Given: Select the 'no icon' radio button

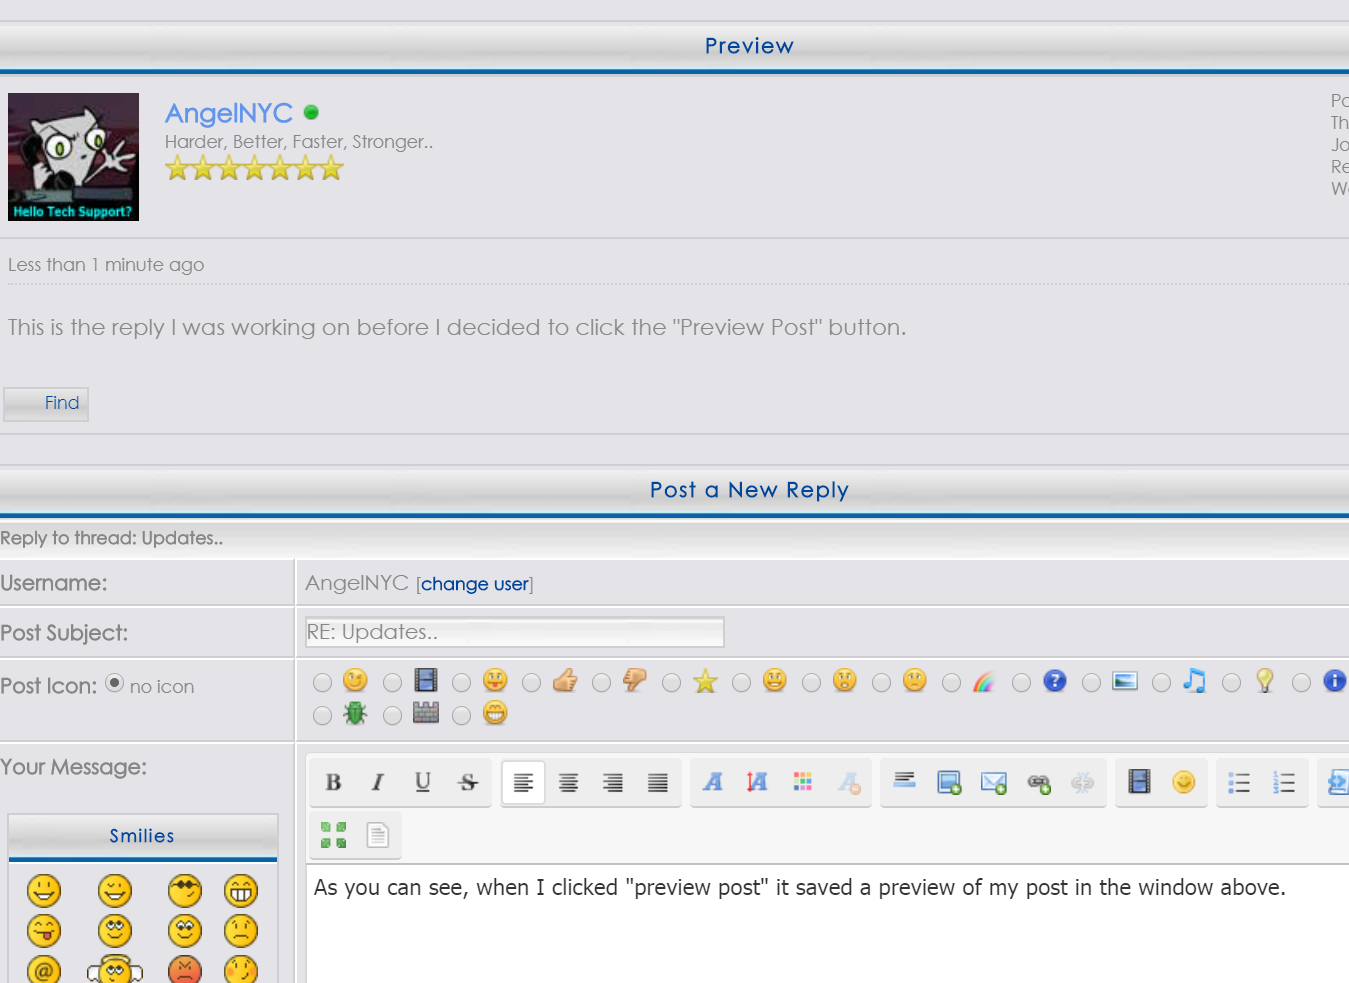Looking at the screenshot, I should pos(114,684).
